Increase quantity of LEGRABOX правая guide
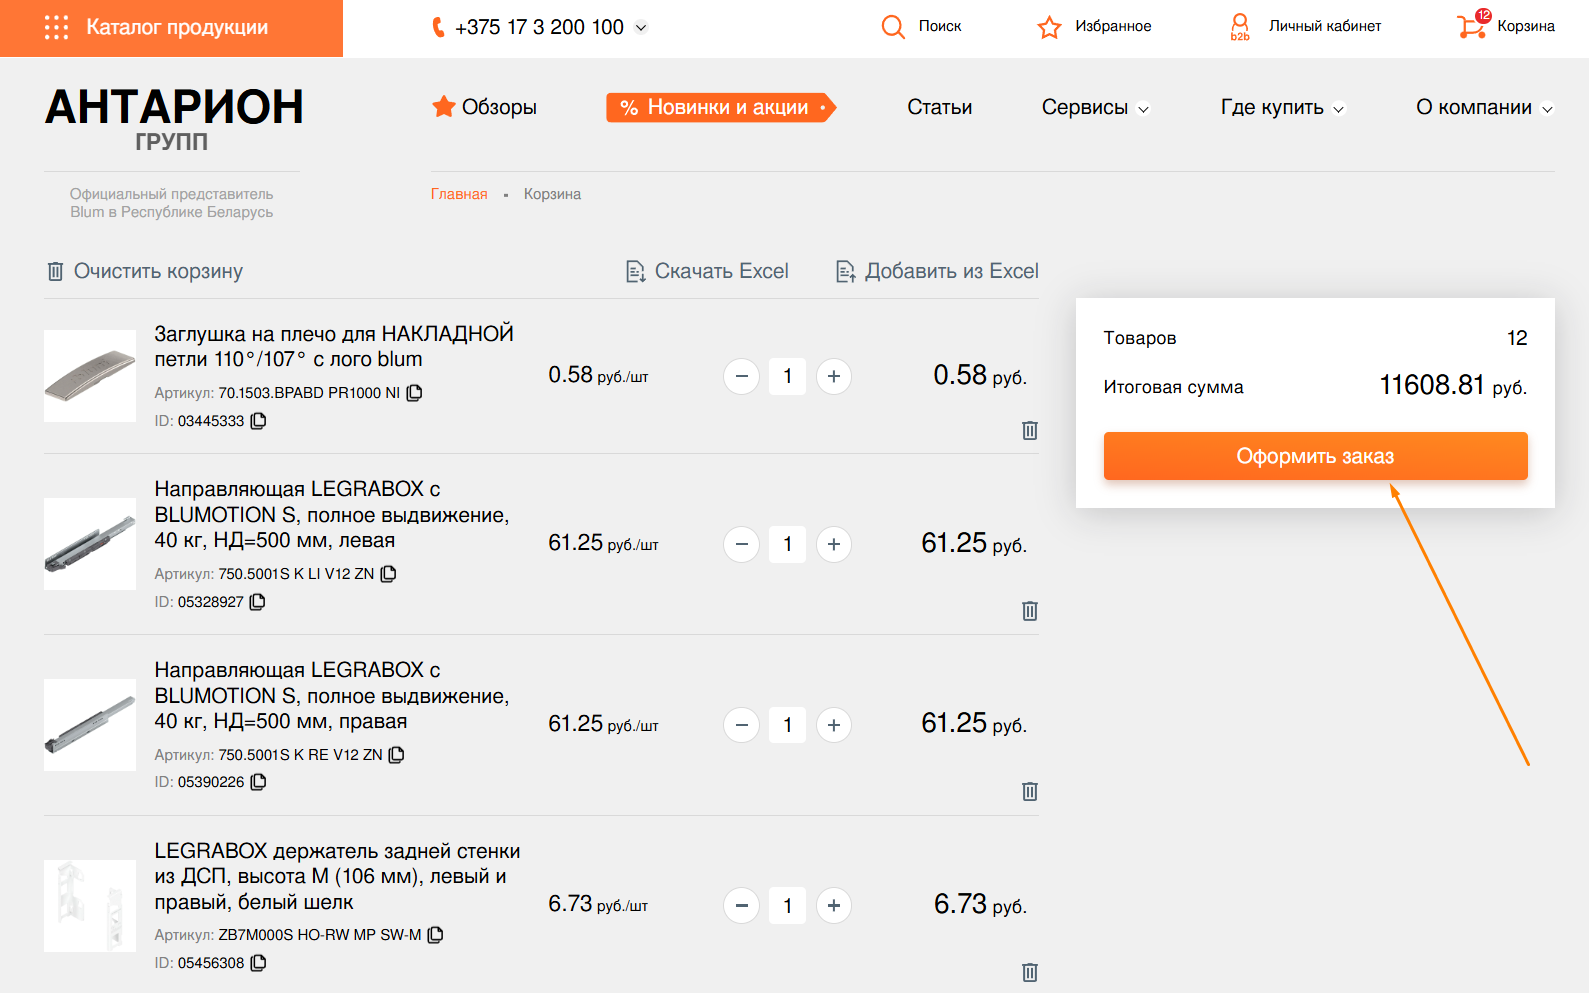This screenshot has height=993, width=1589. pos(834,725)
